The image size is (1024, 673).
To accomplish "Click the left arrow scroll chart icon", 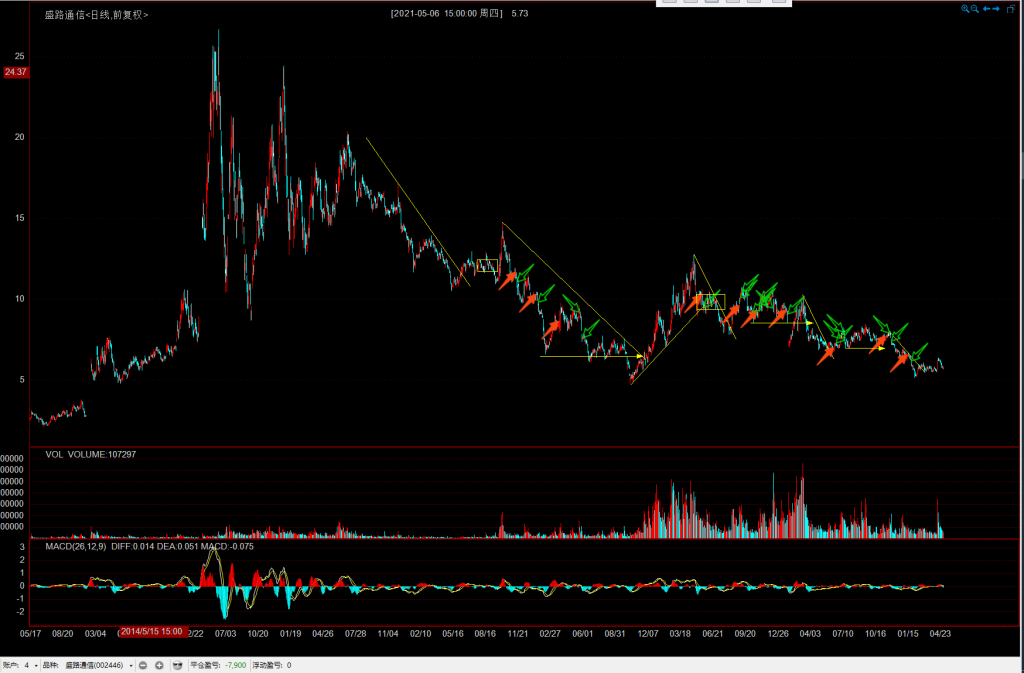I will (x=987, y=8).
